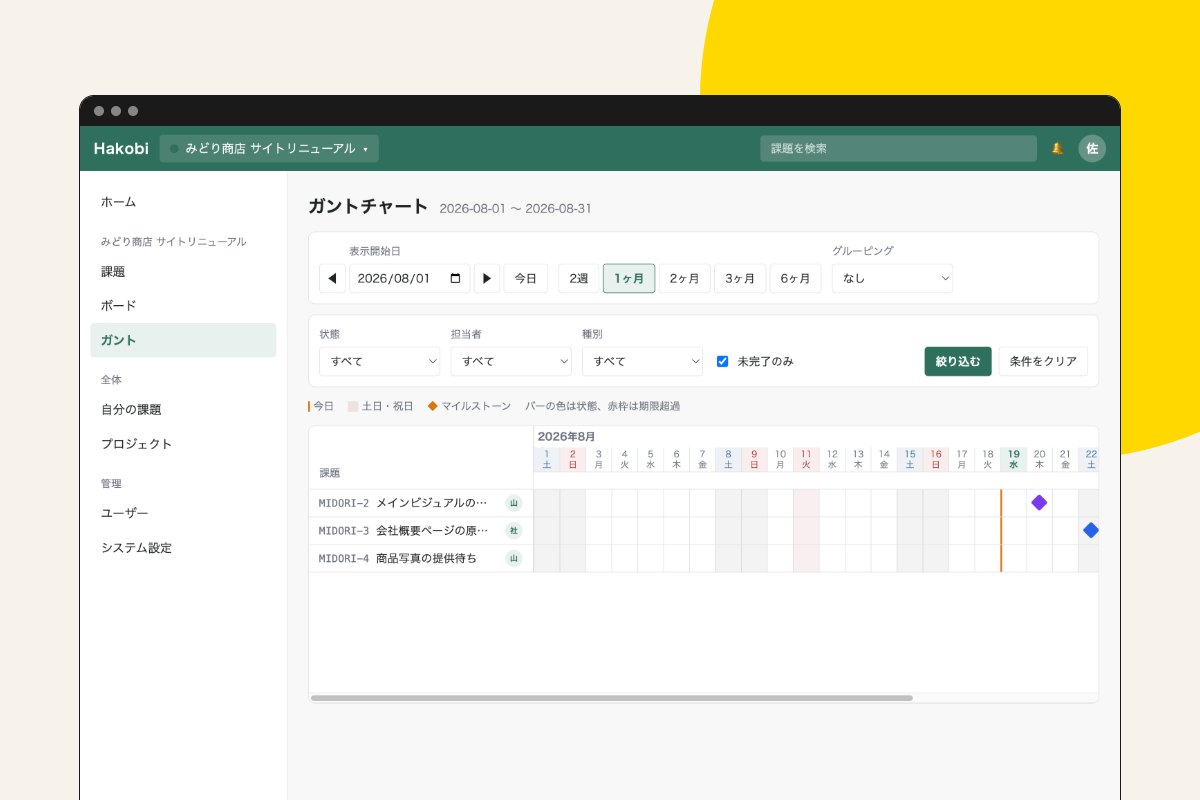Click the 条件をクリア button
The height and width of the screenshot is (800, 1200).
(1043, 361)
